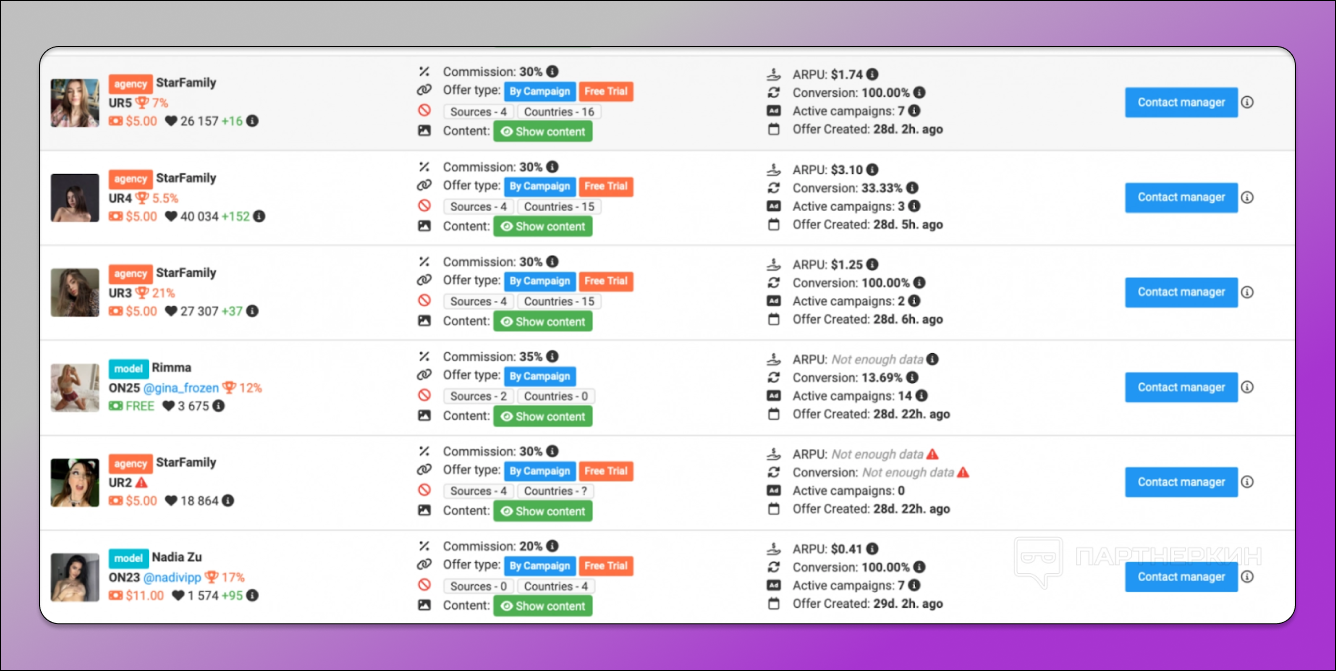
Task: Show content for Rimma's offer
Action: (x=542, y=416)
